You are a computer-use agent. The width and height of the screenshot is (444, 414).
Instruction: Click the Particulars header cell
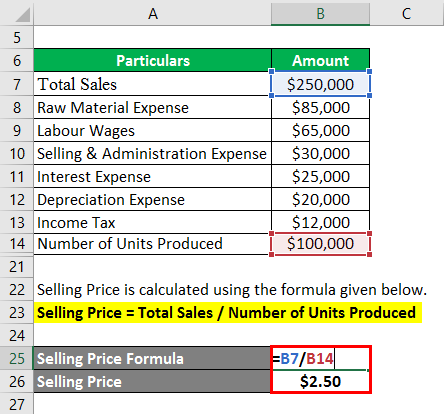click(x=153, y=60)
